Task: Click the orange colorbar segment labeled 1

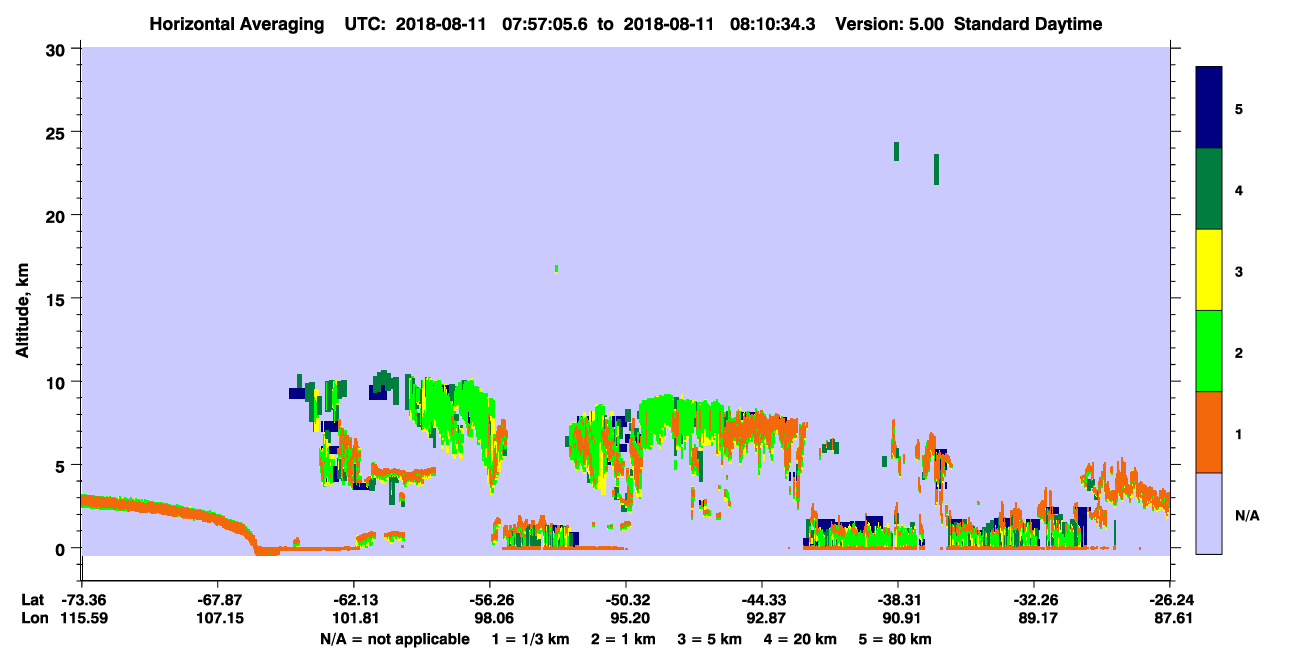Action: point(1209,432)
